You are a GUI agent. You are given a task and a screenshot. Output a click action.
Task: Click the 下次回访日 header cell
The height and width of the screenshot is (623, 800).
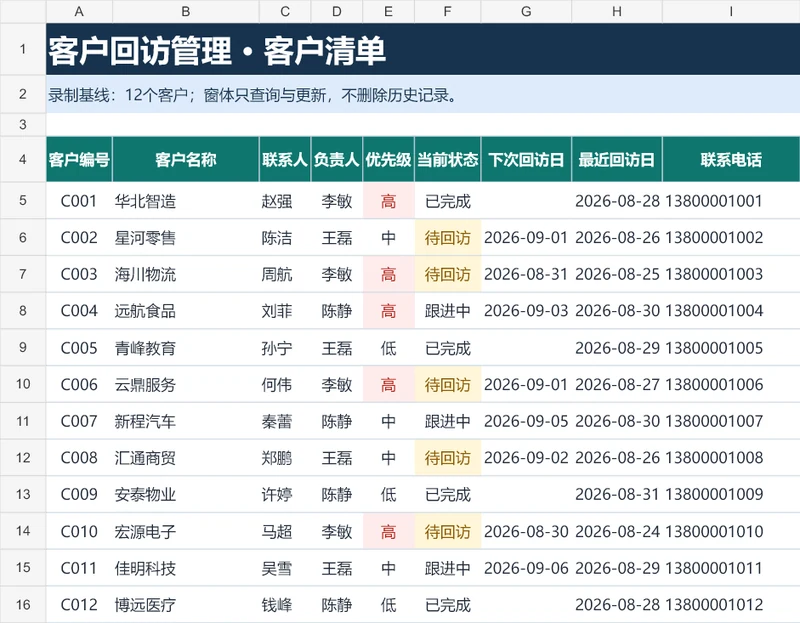click(x=526, y=159)
